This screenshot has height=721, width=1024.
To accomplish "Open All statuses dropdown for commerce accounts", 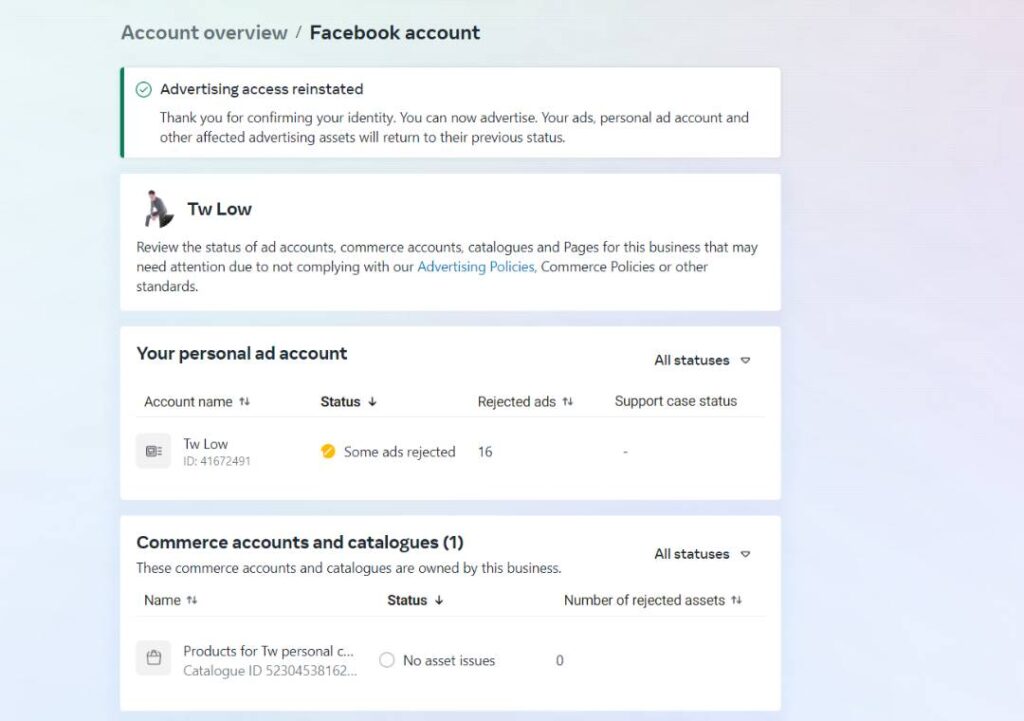I will click(702, 554).
